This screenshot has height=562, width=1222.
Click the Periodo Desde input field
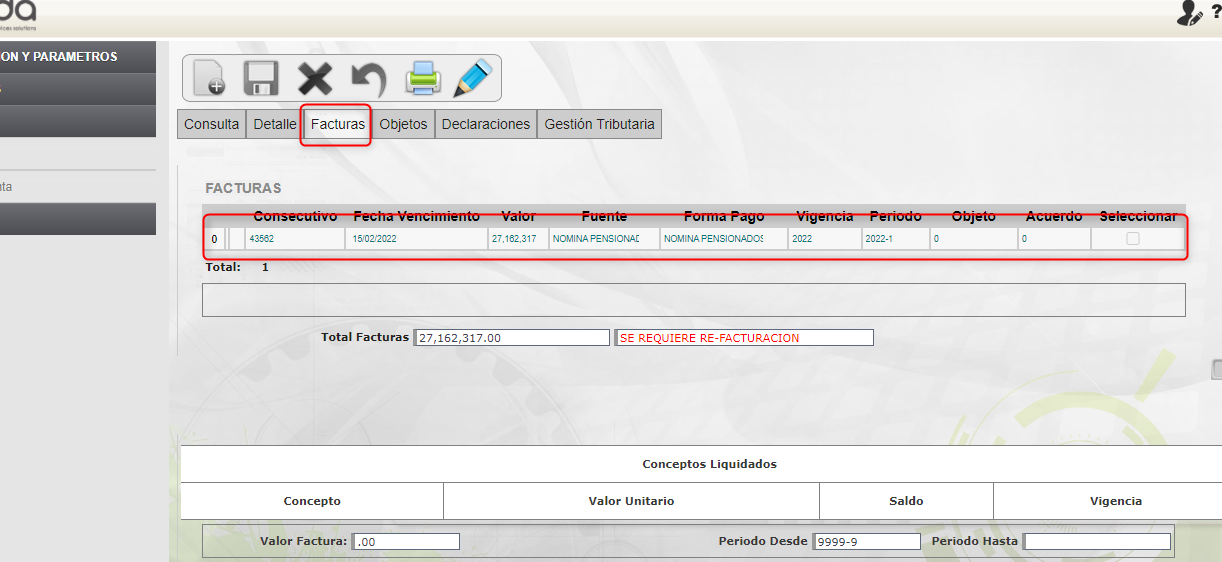(866, 542)
